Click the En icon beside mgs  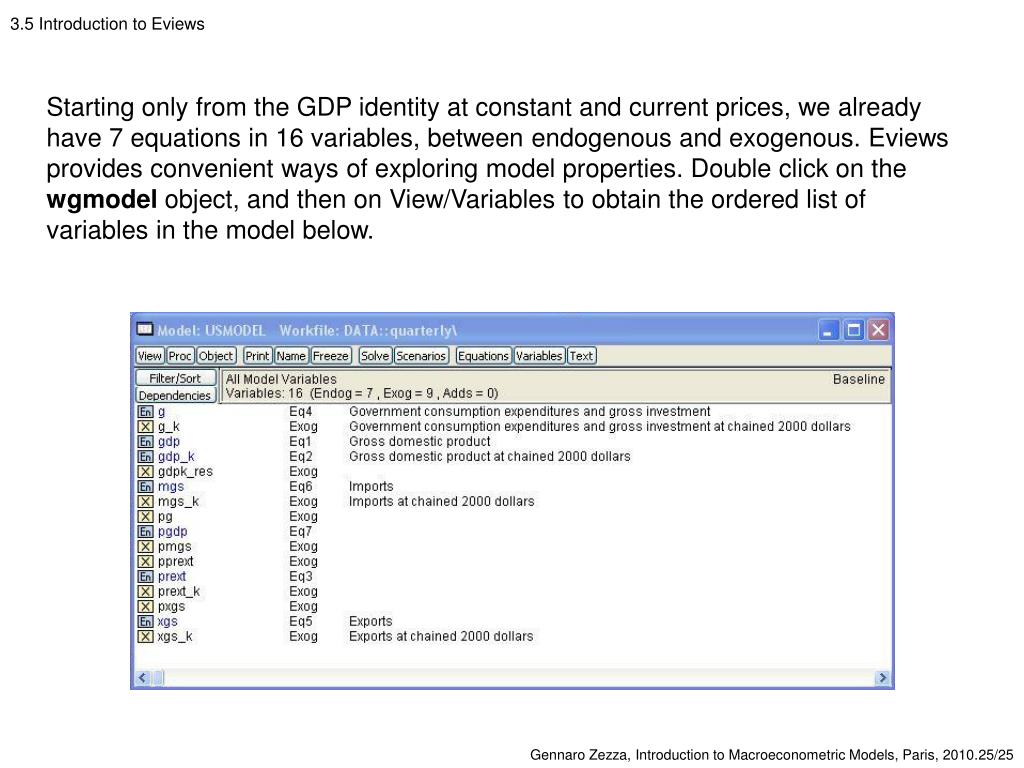click(x=145, y=487)
